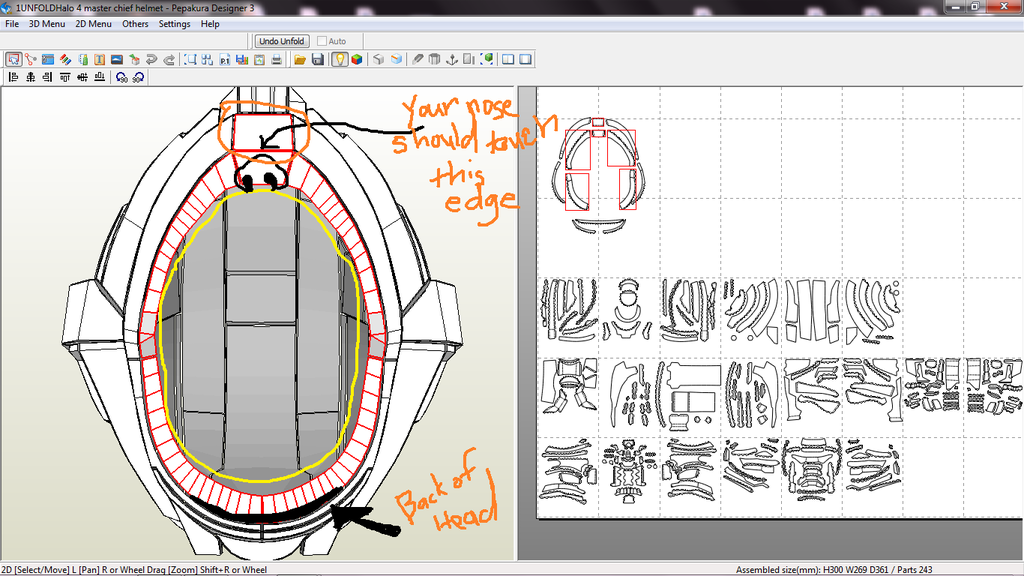
Task: Expand the Settings menu
Action: point(174,23)
